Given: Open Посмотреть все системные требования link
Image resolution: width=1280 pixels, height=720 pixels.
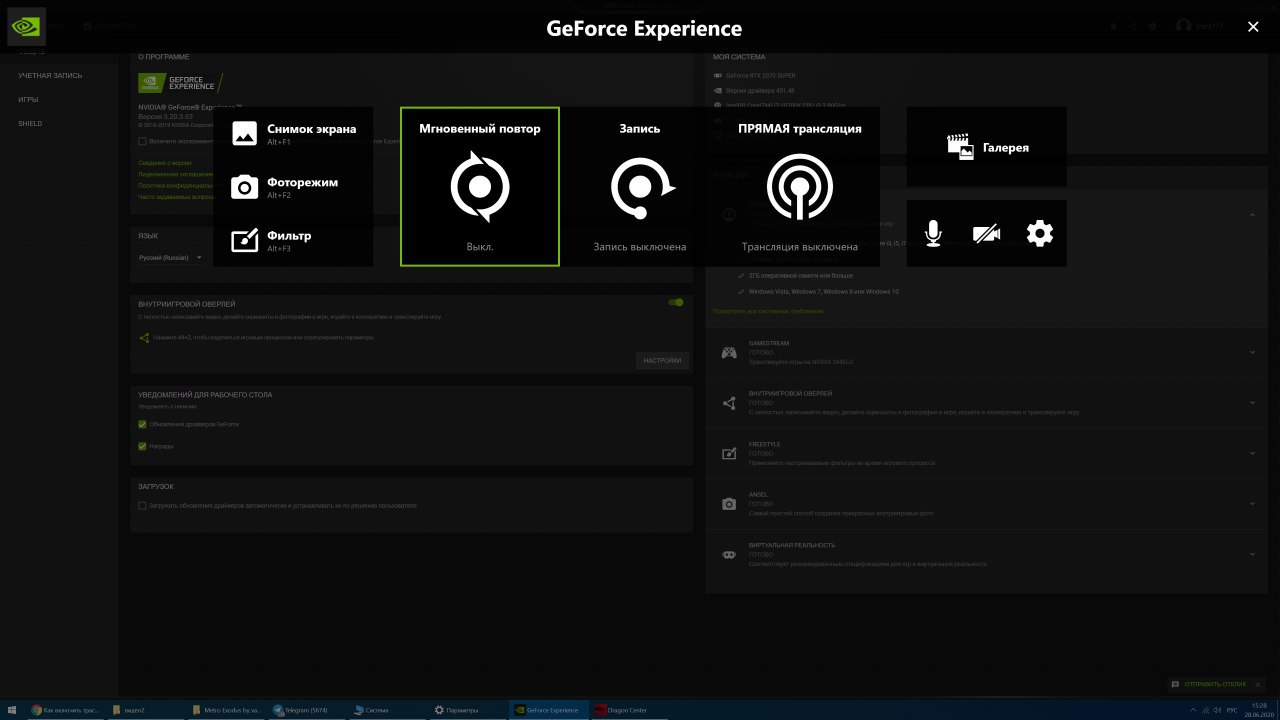Looking at the screenshot, I should (768, 311).
